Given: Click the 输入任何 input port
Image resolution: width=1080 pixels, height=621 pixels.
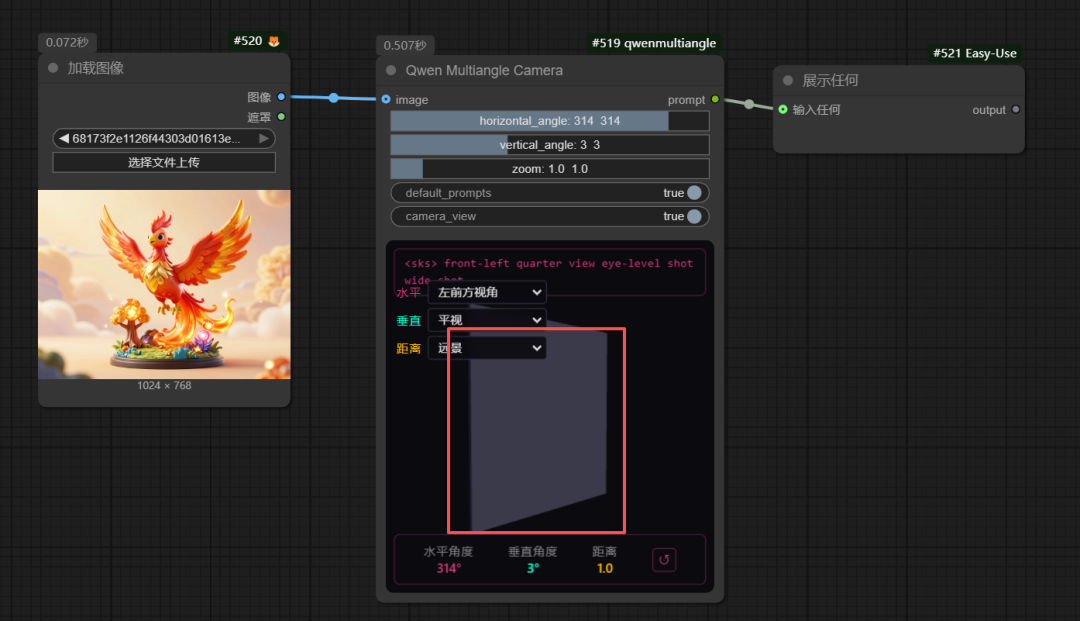Looking at the screenshot, I should [x=783, y=110].
